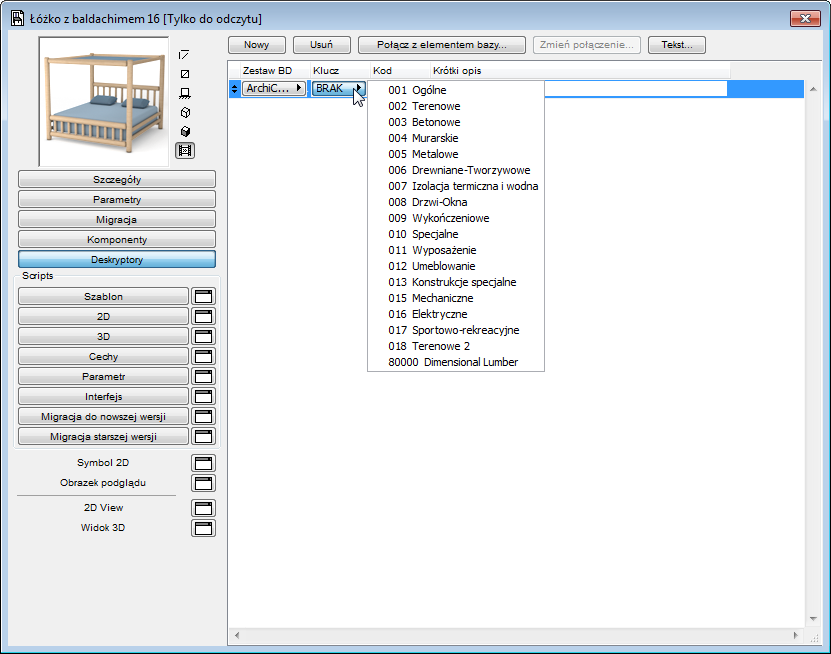Click Połącz z elementem bazy button
The height and width of the screenshot is (654, 831).
tap(442, 45)
